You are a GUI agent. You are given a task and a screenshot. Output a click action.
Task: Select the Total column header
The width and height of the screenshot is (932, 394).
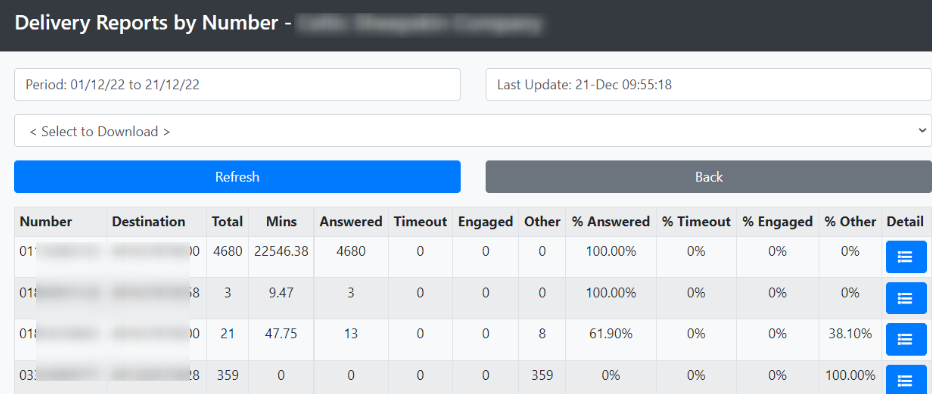click(228, 222)
